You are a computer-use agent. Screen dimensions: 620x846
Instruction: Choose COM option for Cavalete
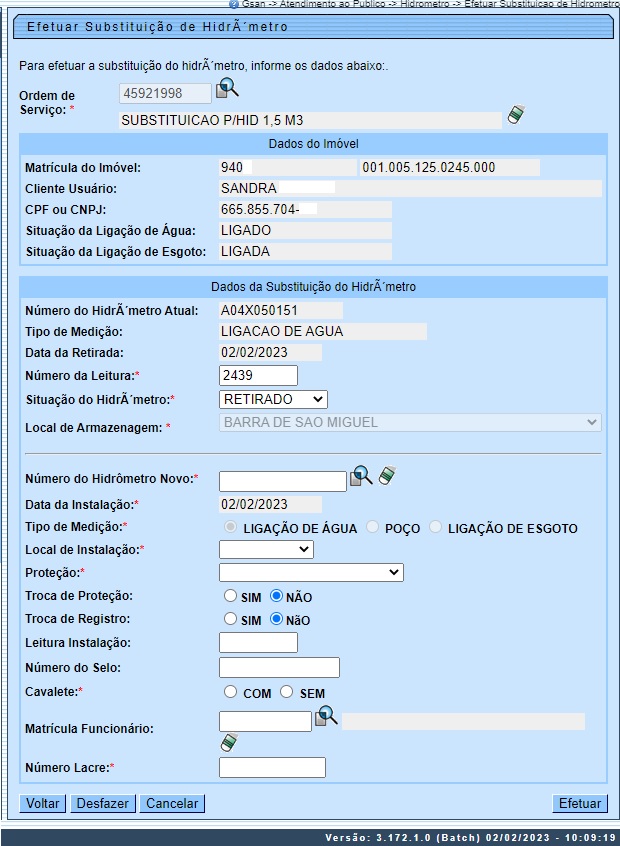tap(231, 692)
